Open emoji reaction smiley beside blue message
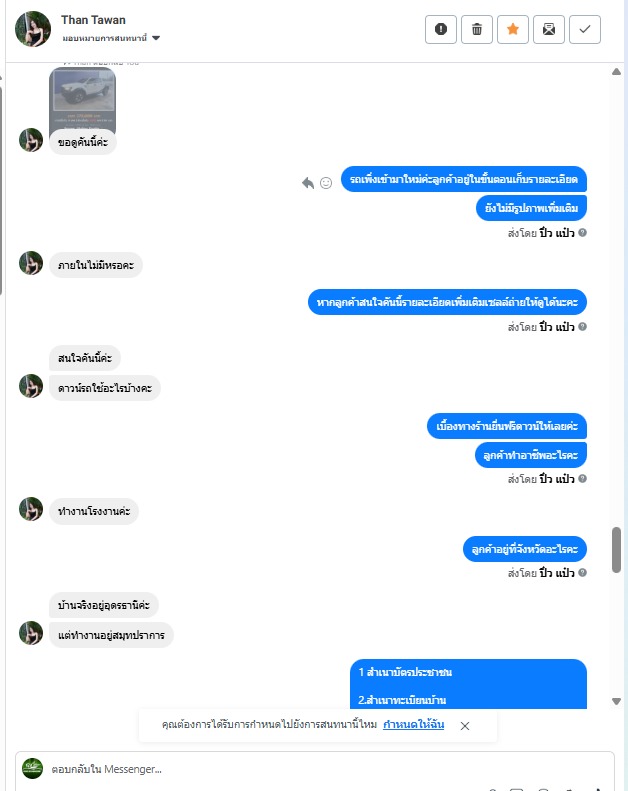This screenshot has height=791, width=628. [326, 183]
